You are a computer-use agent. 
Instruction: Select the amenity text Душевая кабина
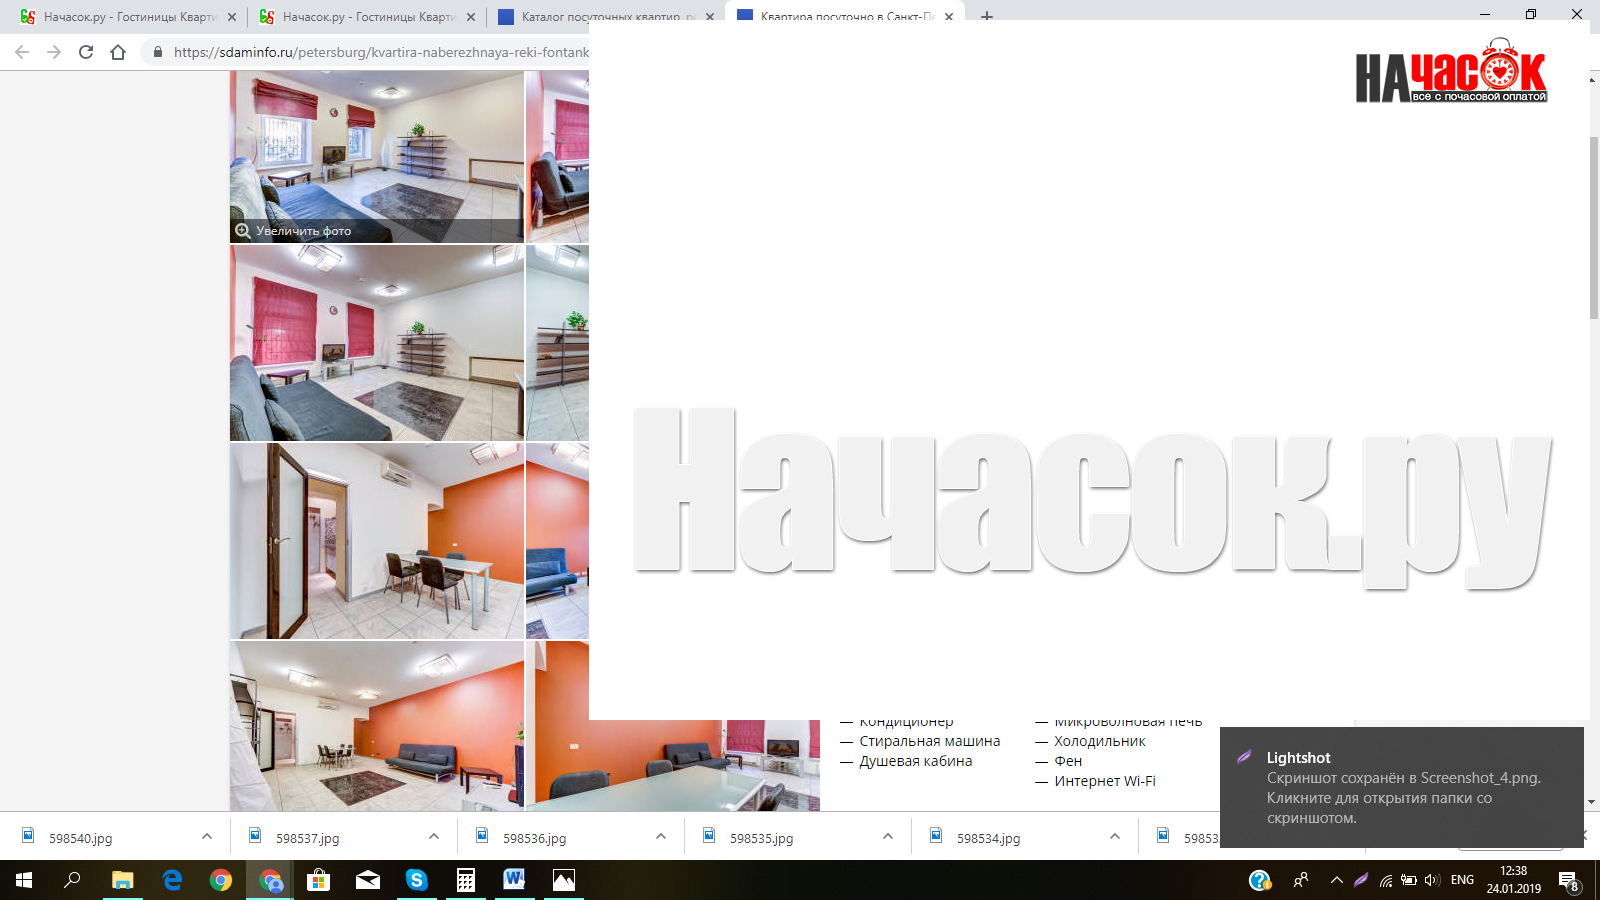point(915,761)
